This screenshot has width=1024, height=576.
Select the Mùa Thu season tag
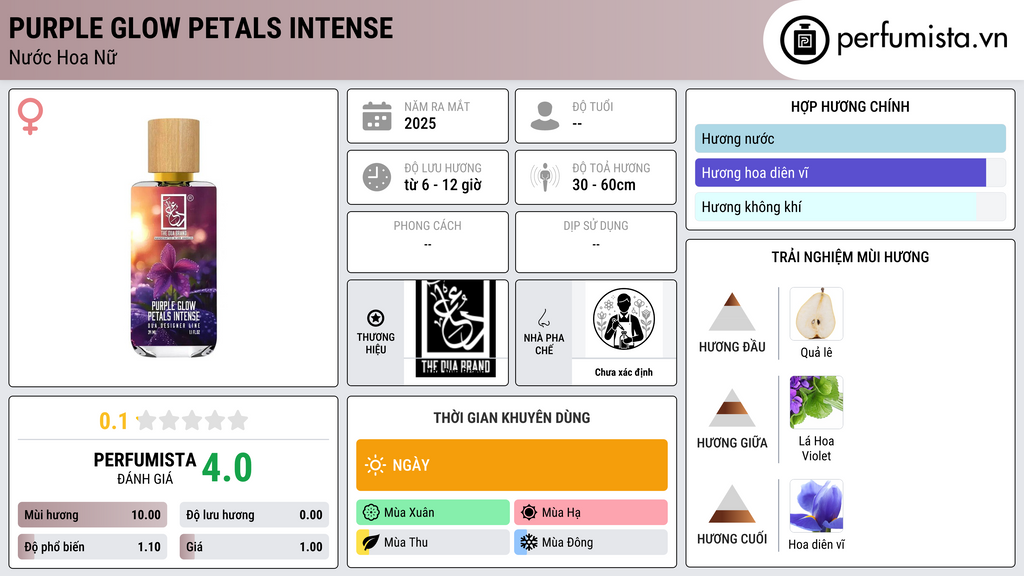pyautogui.click(x=433, y=542)
